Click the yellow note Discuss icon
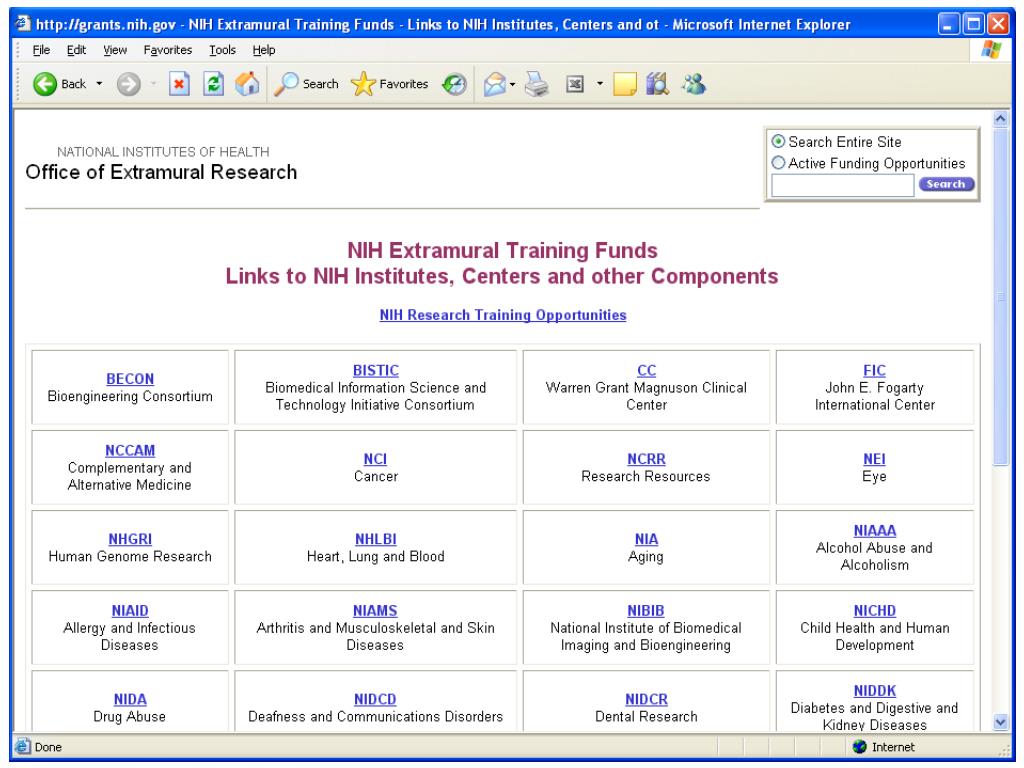Image resolution: width=1024 pixels, height=768 pixels. (625, 84)
